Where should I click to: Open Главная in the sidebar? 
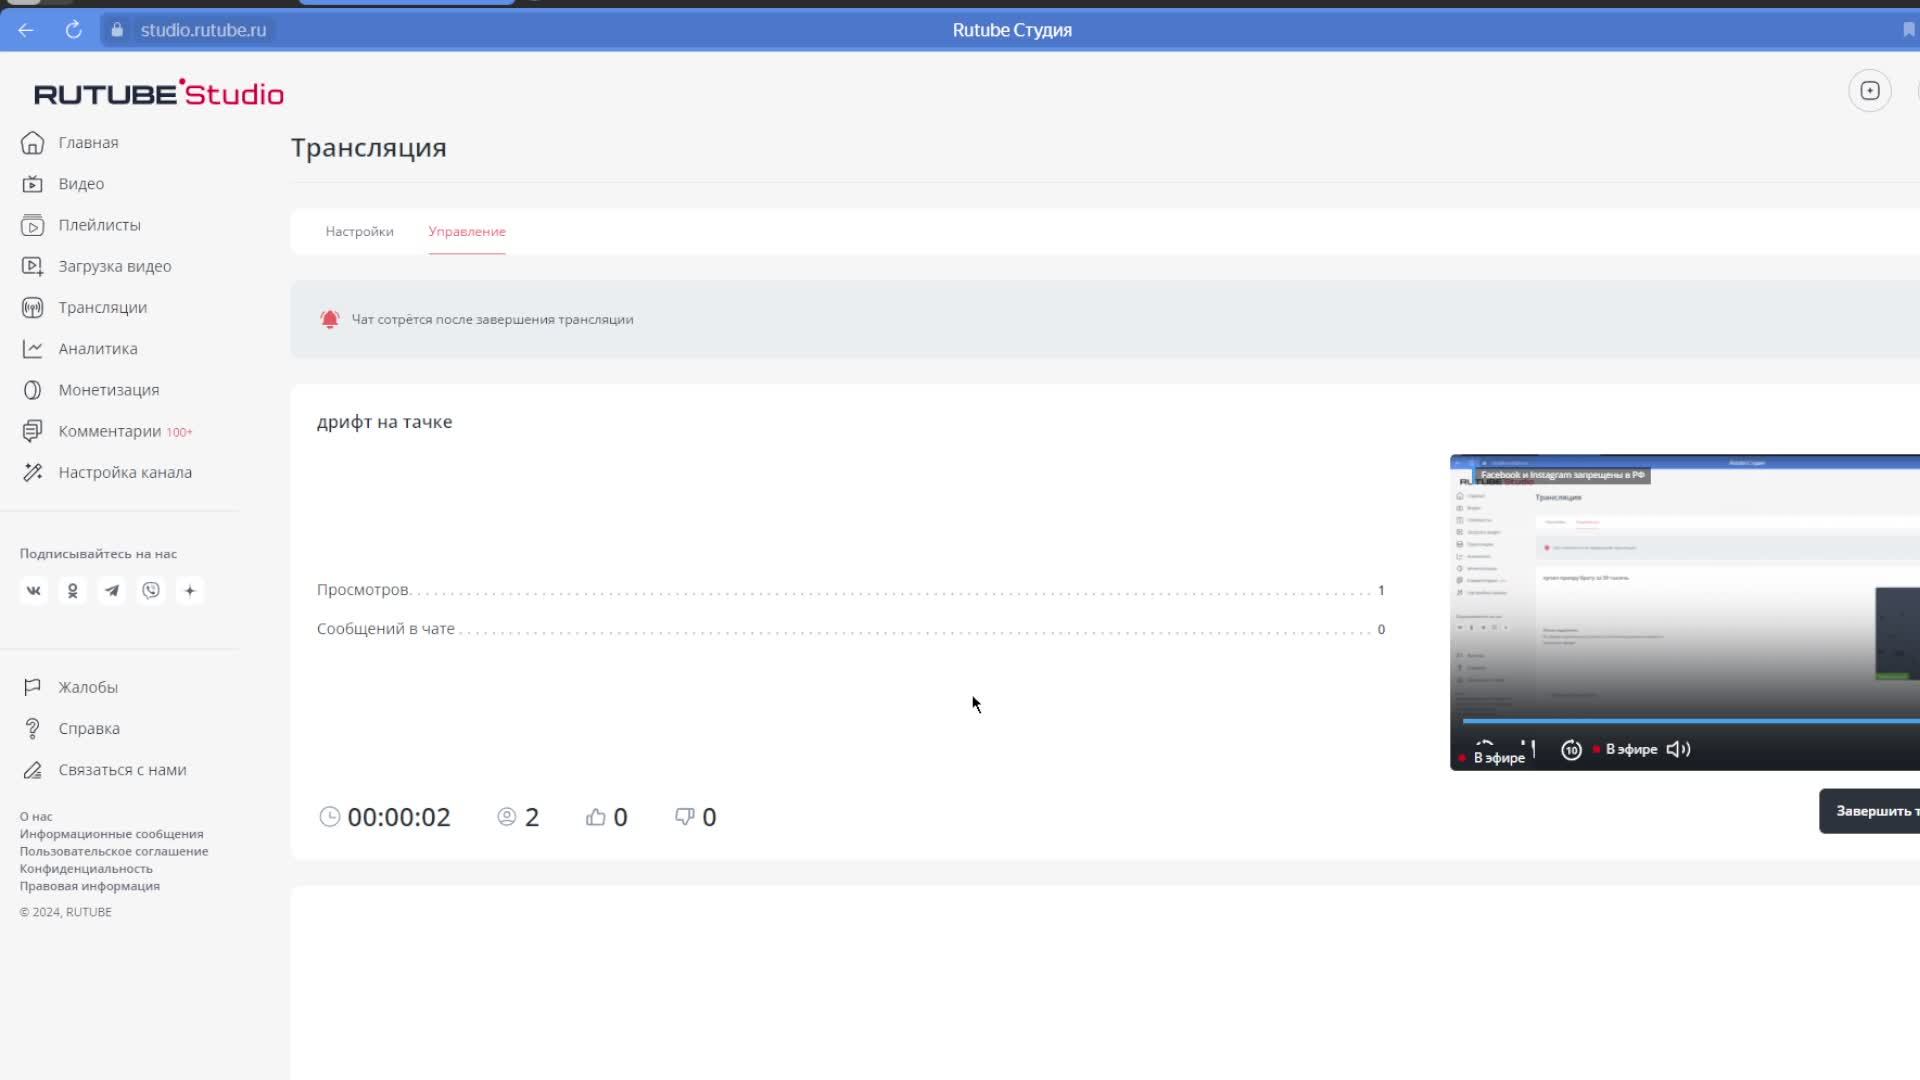(x=88, y=142)
